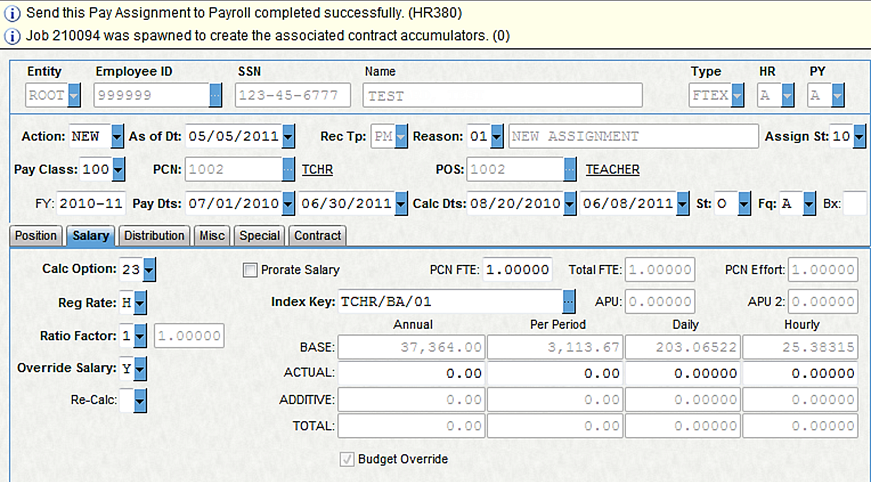
Task: Click the ACTUAL Annual salary input field
Action: click(411, 373)
